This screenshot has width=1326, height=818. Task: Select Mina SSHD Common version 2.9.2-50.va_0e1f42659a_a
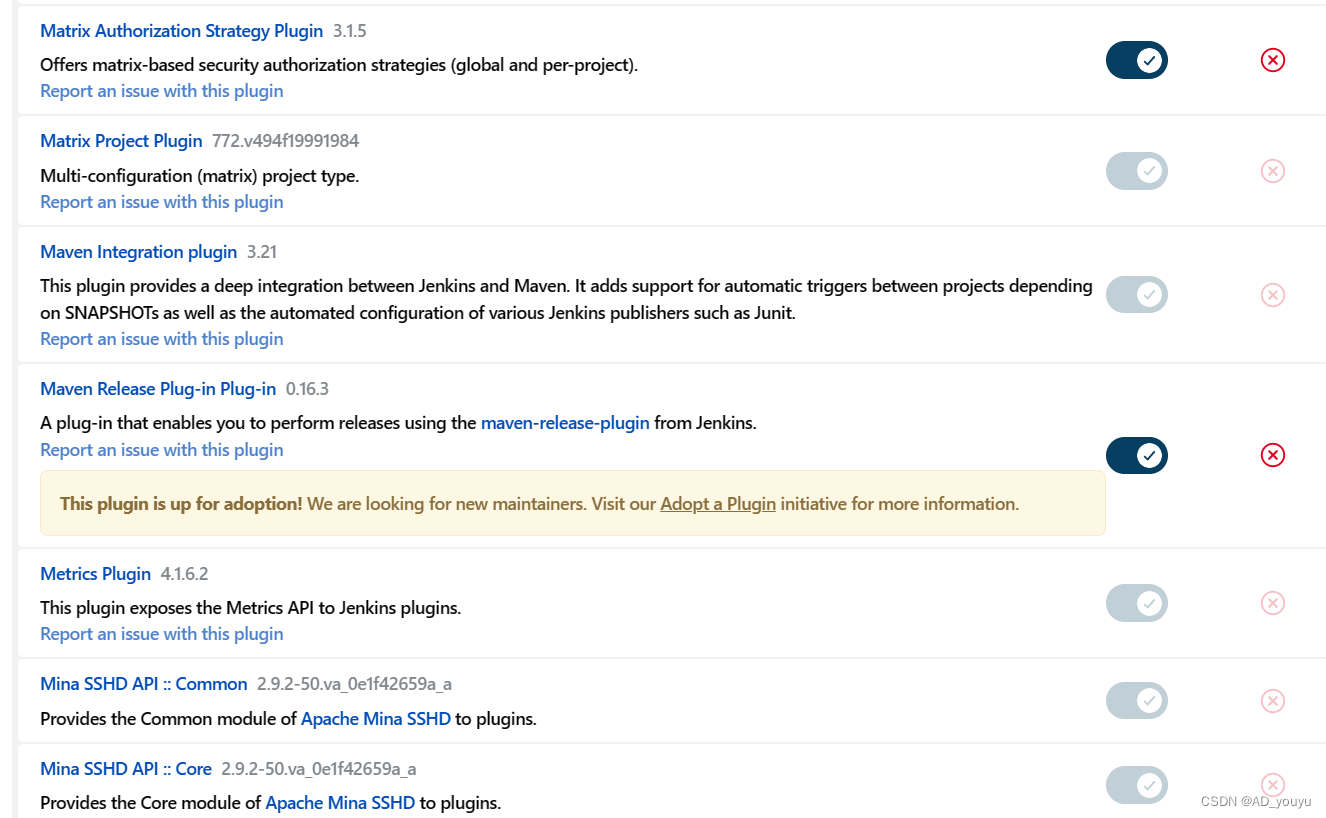tap(355, 684)
